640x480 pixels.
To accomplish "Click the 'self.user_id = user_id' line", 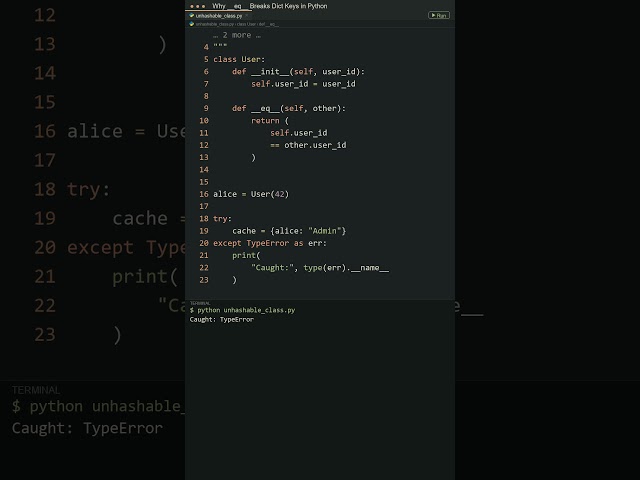I will 303,84.
